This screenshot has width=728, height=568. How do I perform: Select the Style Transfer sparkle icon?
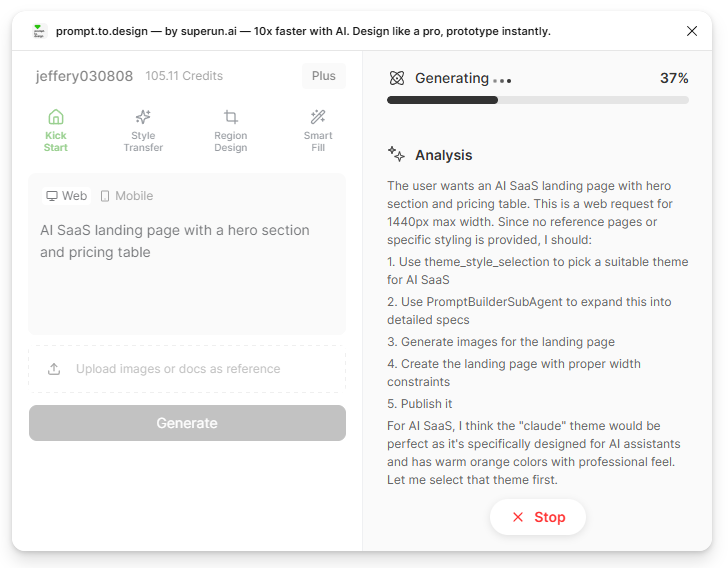click(143, 117)
